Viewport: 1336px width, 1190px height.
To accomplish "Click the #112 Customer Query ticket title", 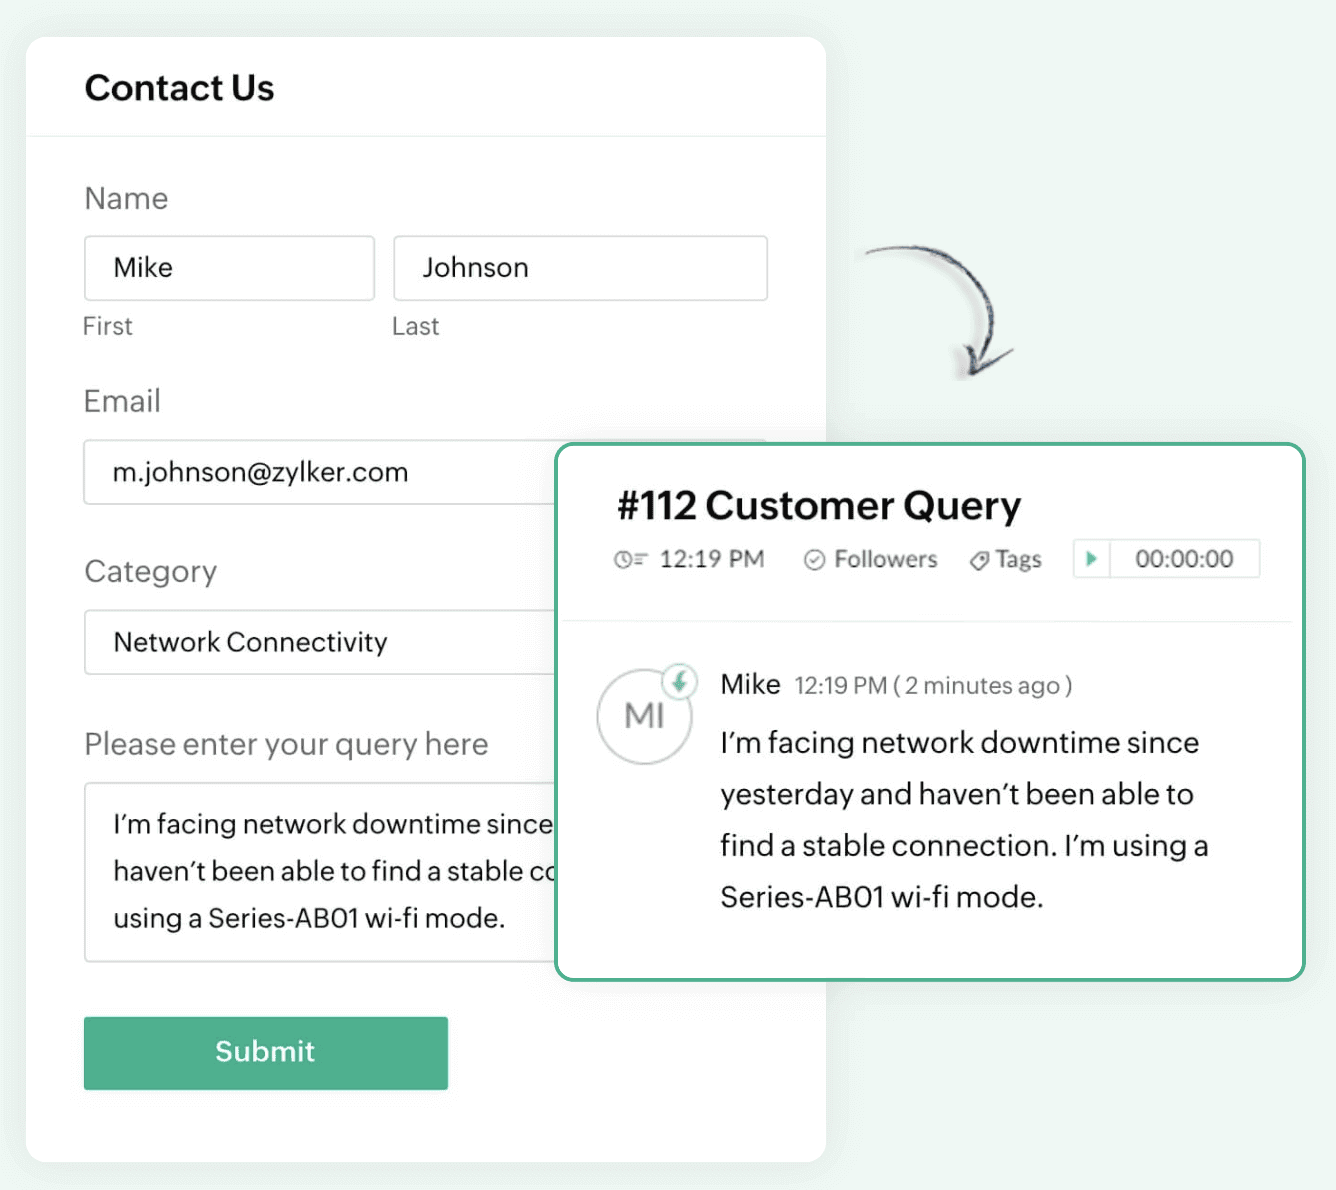I will click(819, 506).
